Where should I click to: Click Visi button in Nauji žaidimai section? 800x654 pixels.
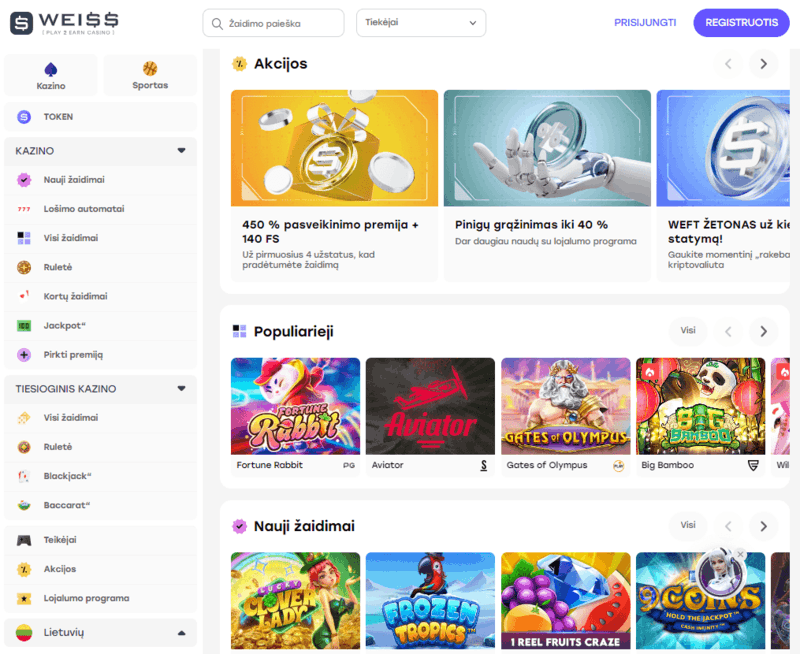tap(688, 525)
